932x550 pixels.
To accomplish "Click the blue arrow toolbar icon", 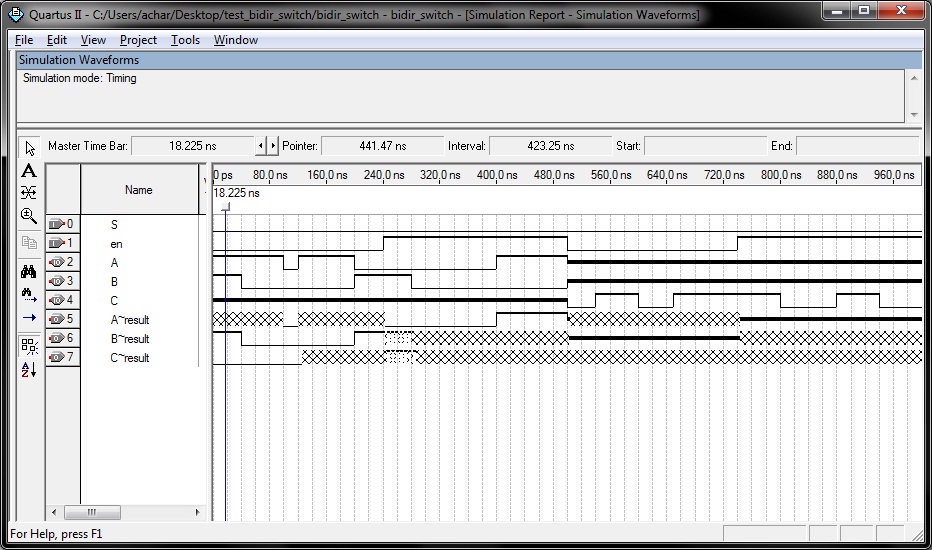I will tap(29, 318).
